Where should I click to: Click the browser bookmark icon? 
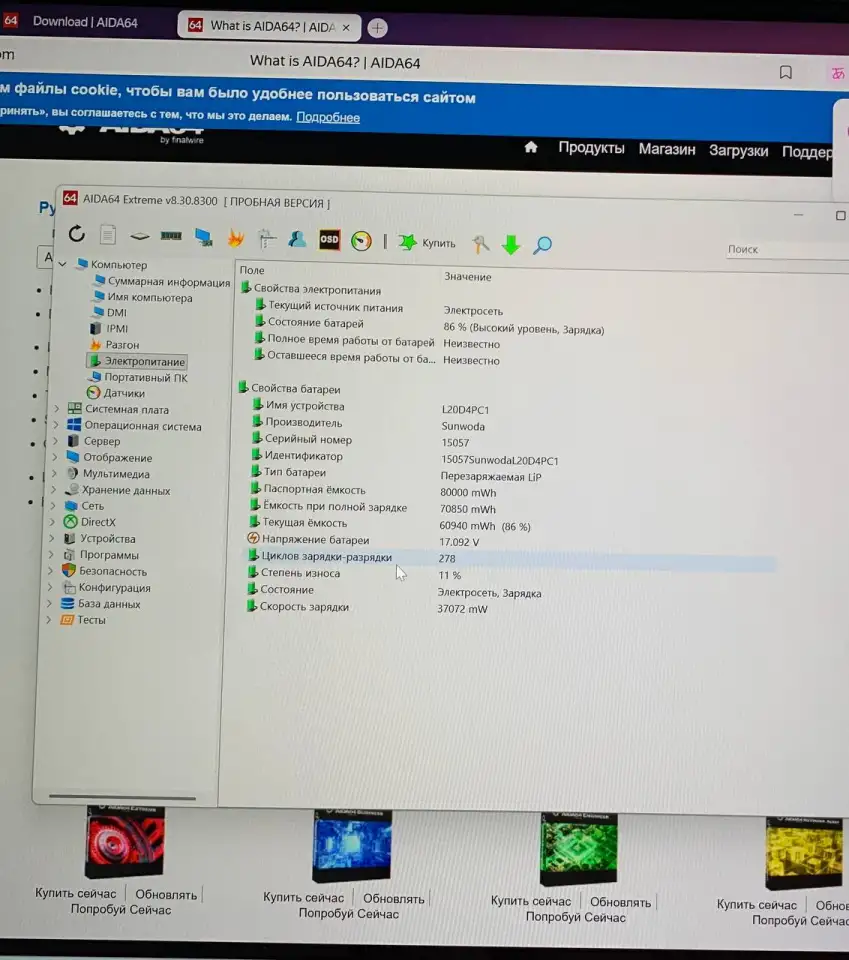coord(785,72)
